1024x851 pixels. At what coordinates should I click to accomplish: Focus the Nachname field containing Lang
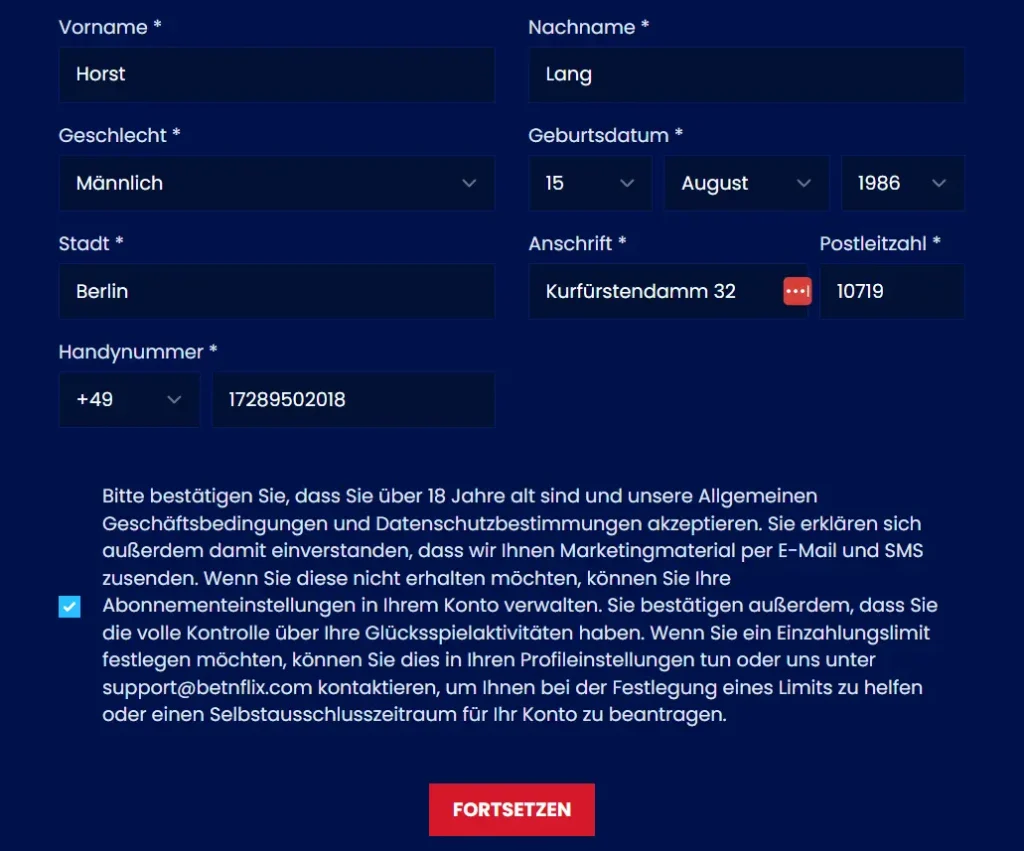[x=746, y=74]
